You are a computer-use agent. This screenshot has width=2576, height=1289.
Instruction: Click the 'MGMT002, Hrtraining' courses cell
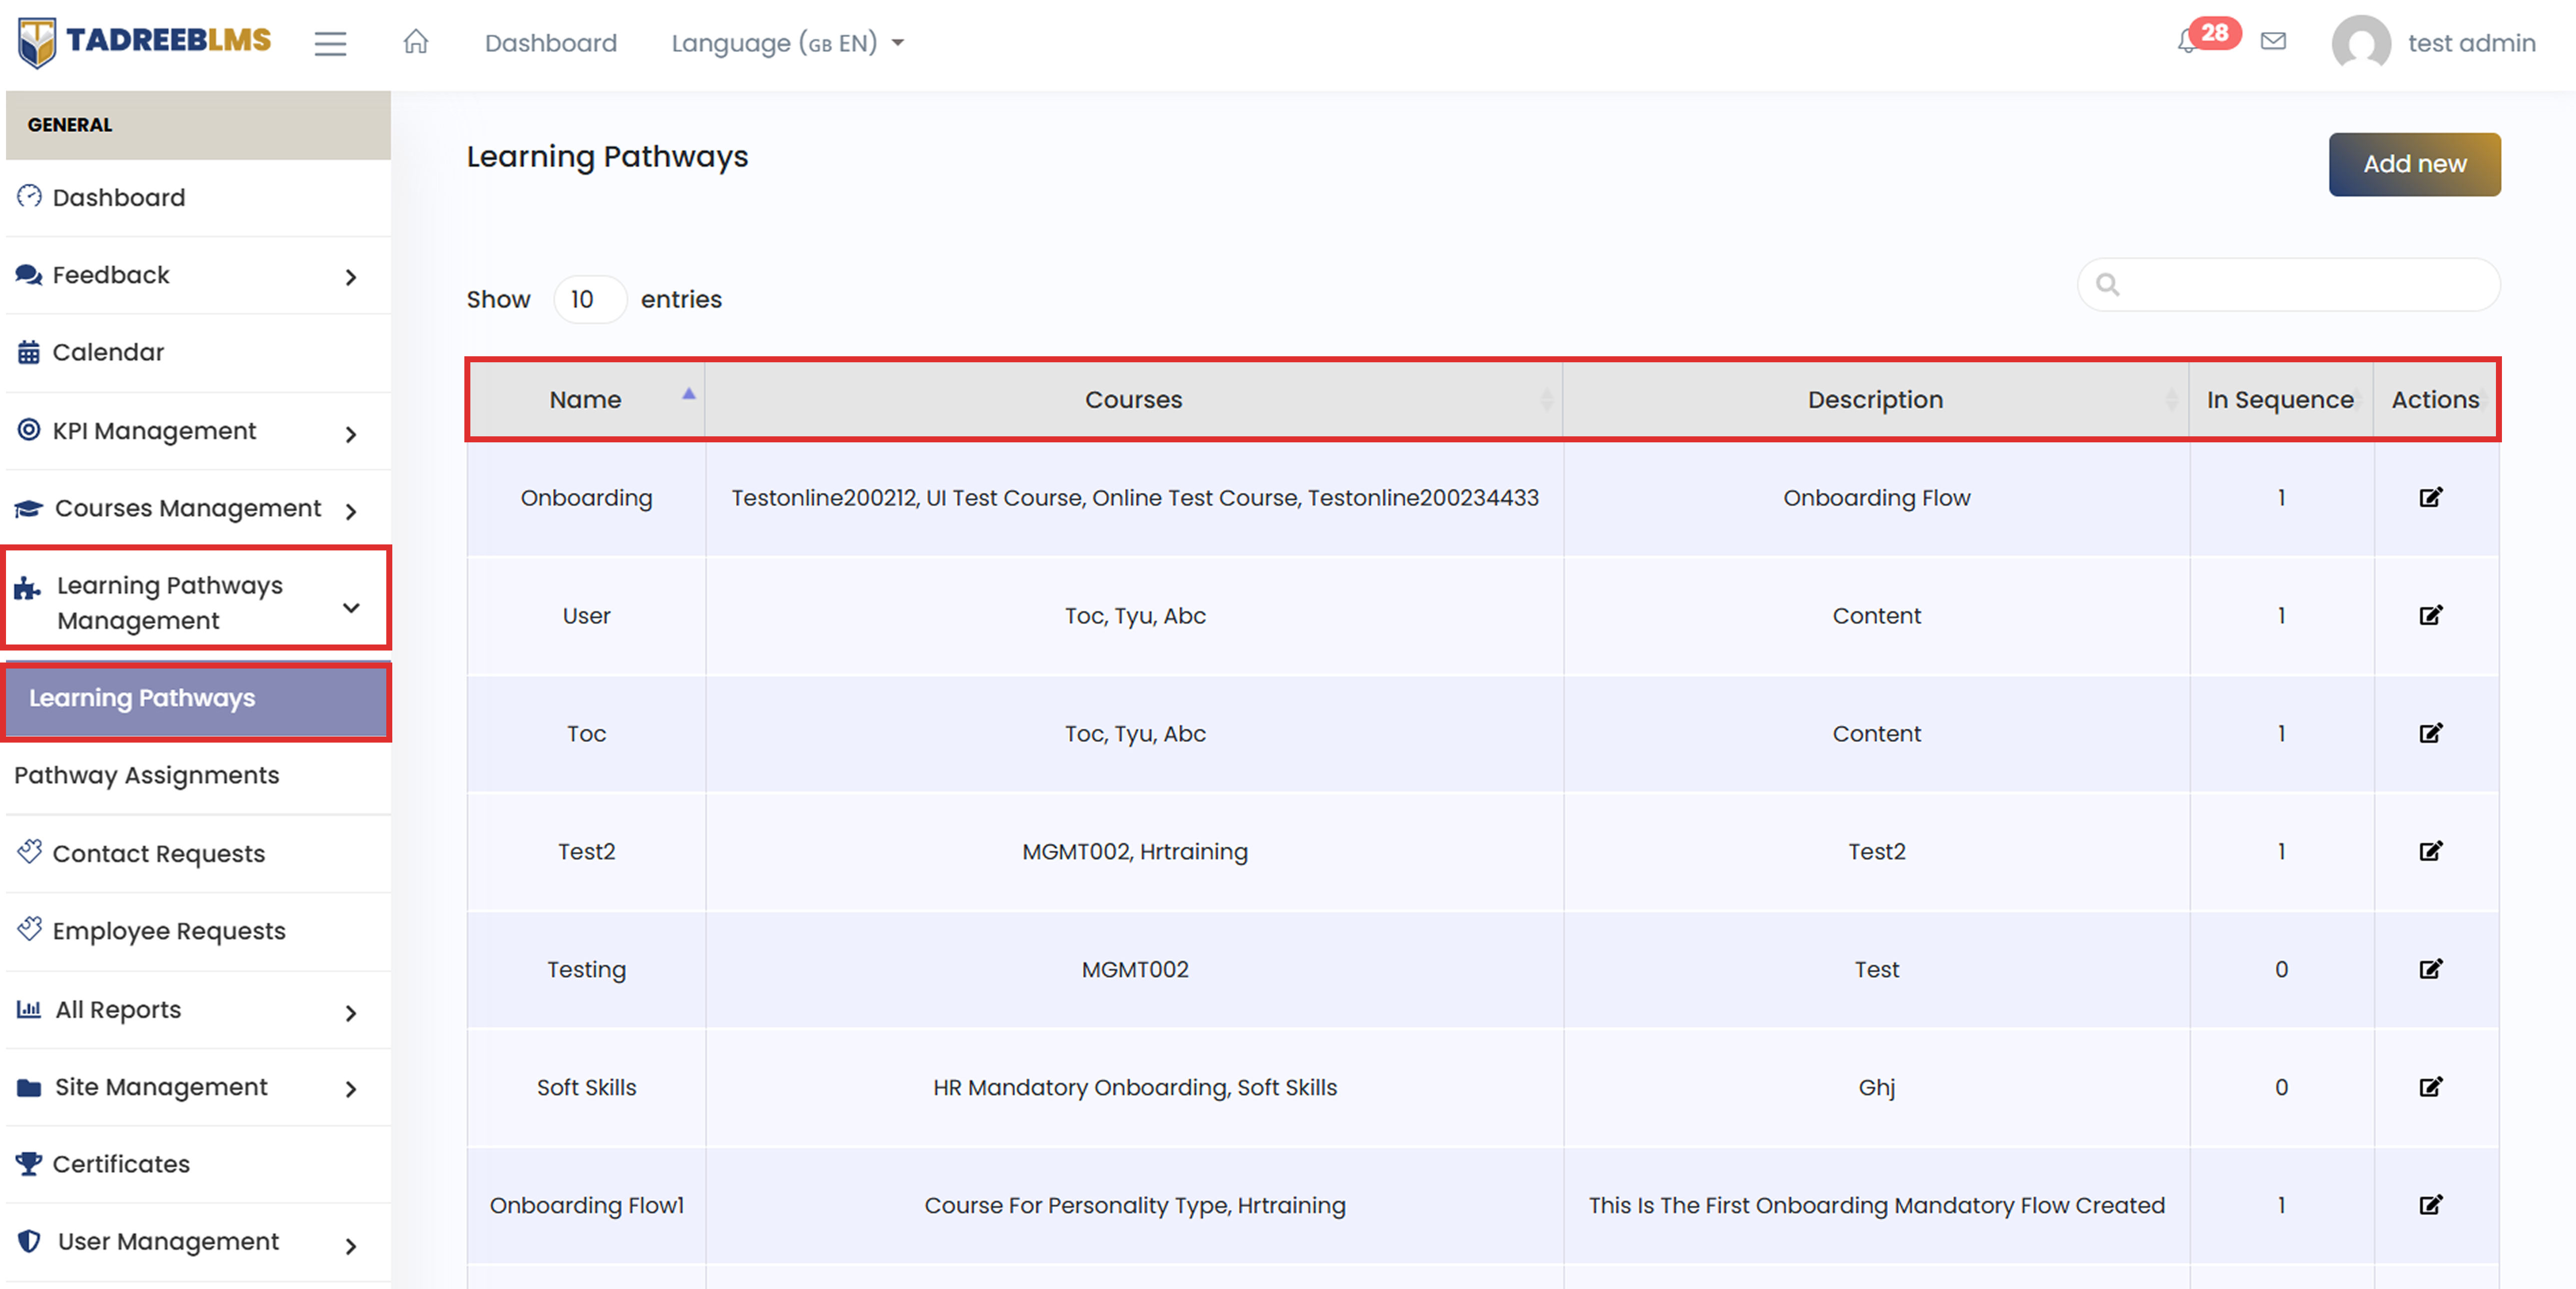(1134, 851)
